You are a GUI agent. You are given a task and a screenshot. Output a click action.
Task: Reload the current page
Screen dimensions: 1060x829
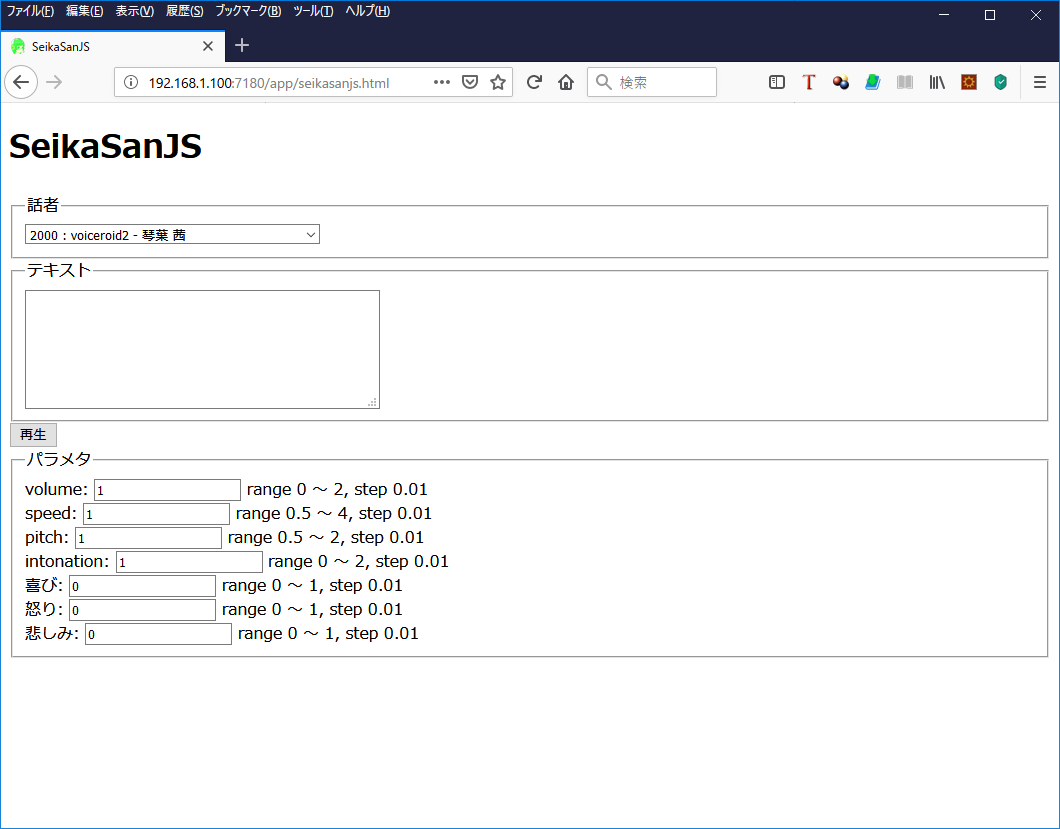coord(534,82)
